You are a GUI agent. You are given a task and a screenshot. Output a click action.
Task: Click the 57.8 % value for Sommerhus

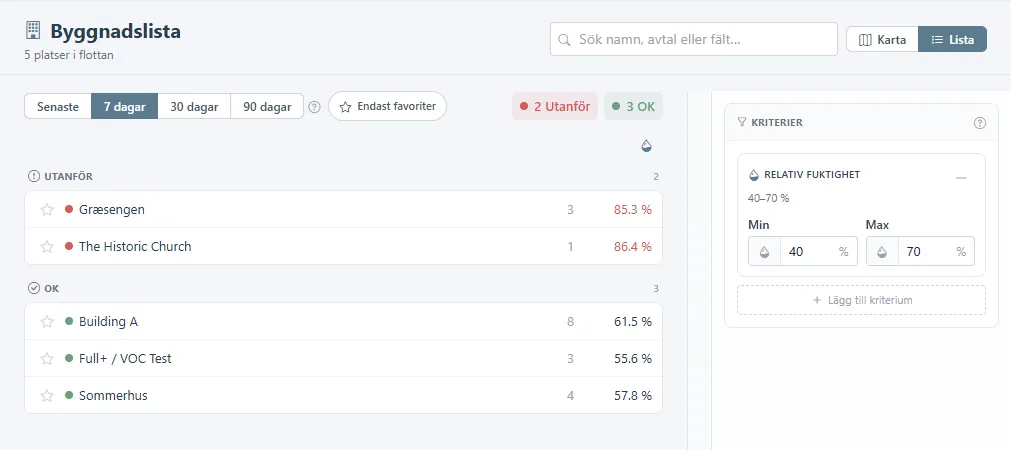tap(633, 395)
